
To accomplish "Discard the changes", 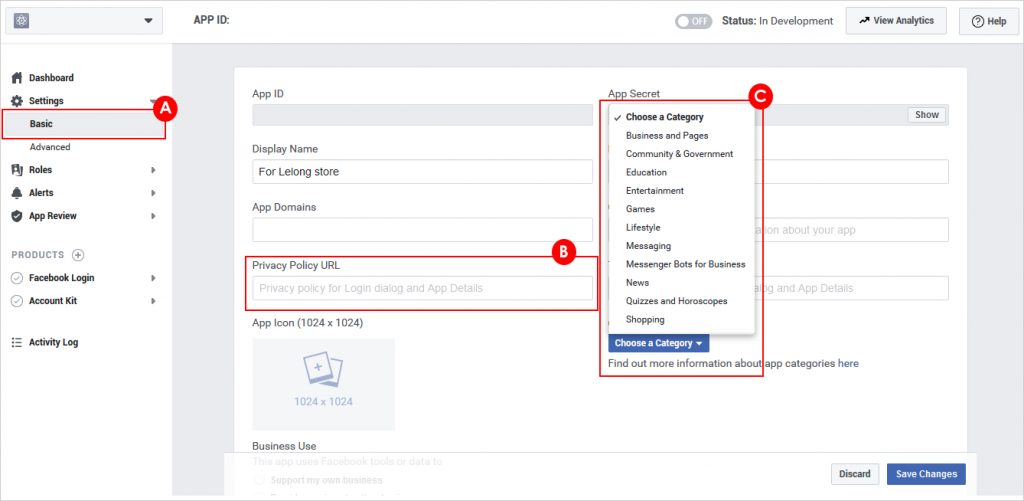I will click(x=855, y=474).
